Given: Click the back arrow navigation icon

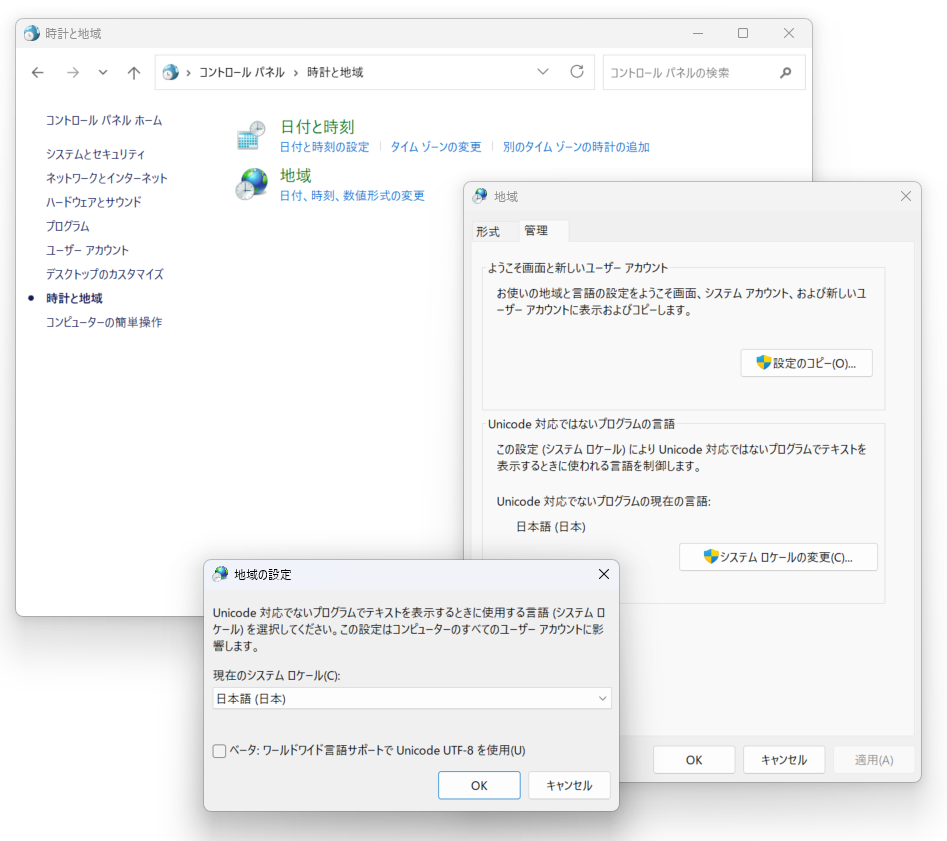Looking at the screenshot, I should (37, 72).
